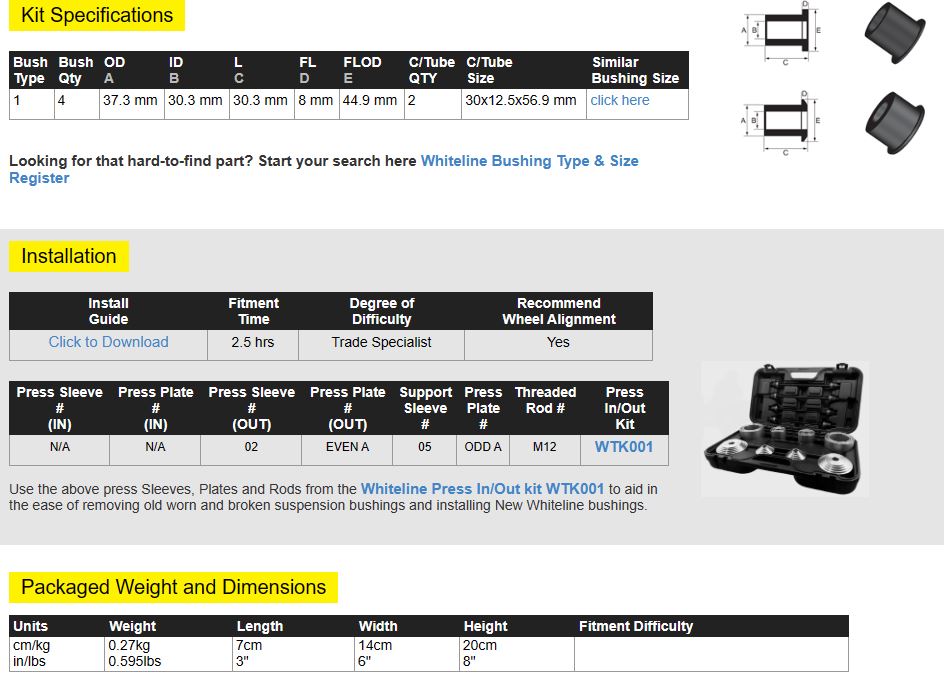Select the 2.5 hrs fitment time cell
The height and width of the screenshot is (684, 944).
pos(253,342)
